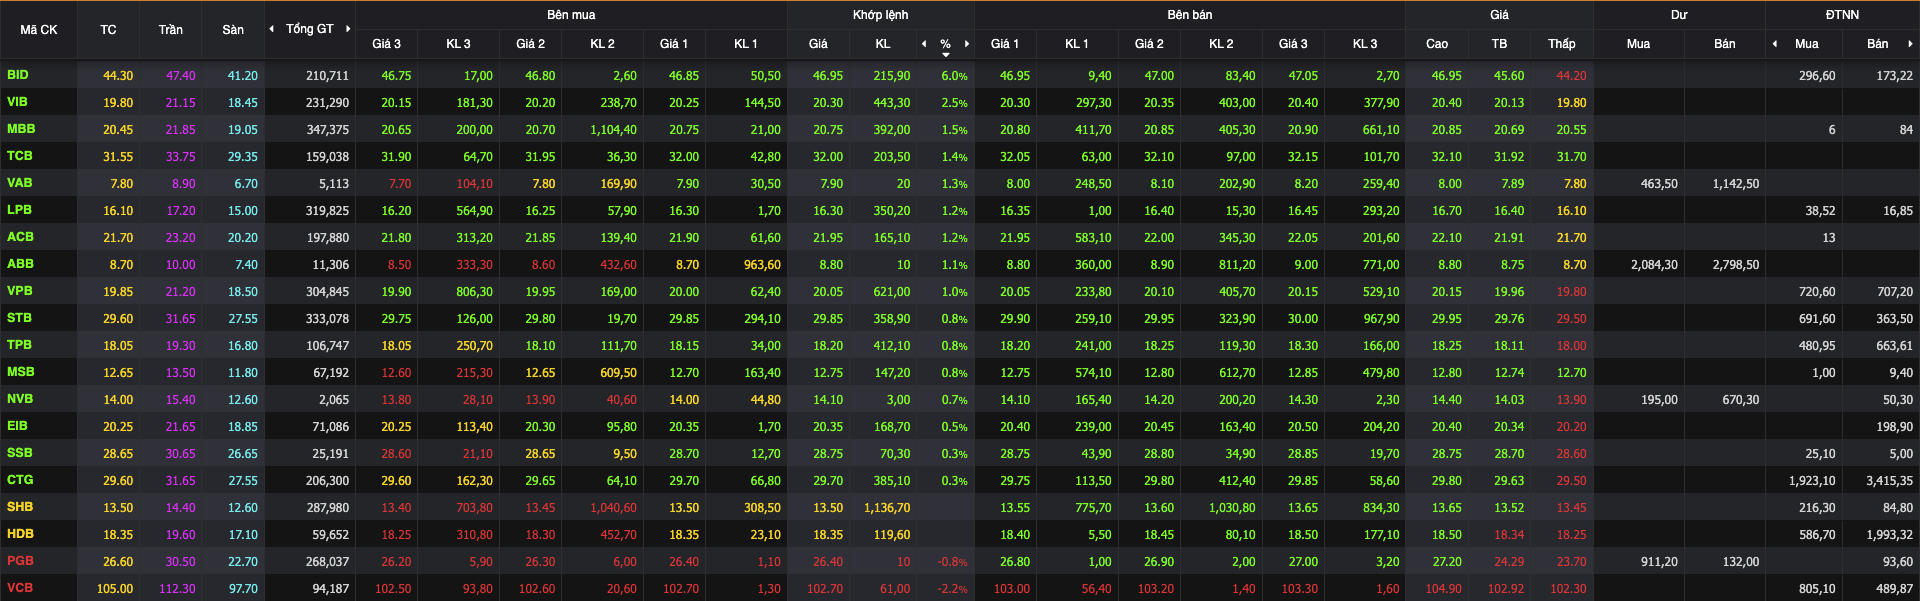
Task: Click the 159,038 total value for TCB
Action: point(328,157)
